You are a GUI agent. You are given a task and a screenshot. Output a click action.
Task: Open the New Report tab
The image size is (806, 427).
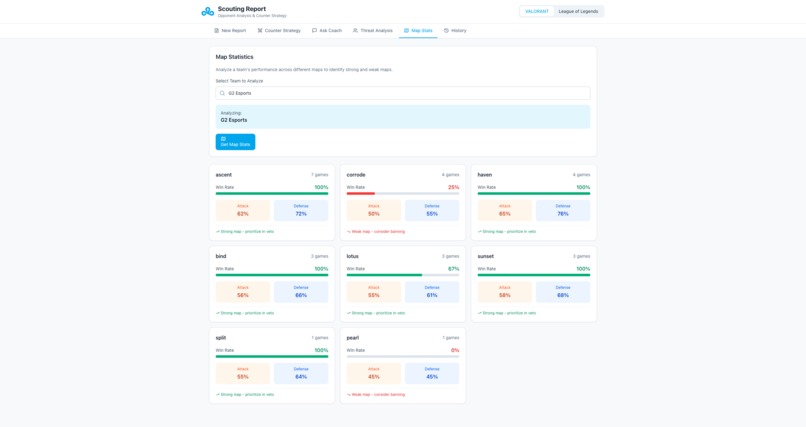tap(230, 30)
